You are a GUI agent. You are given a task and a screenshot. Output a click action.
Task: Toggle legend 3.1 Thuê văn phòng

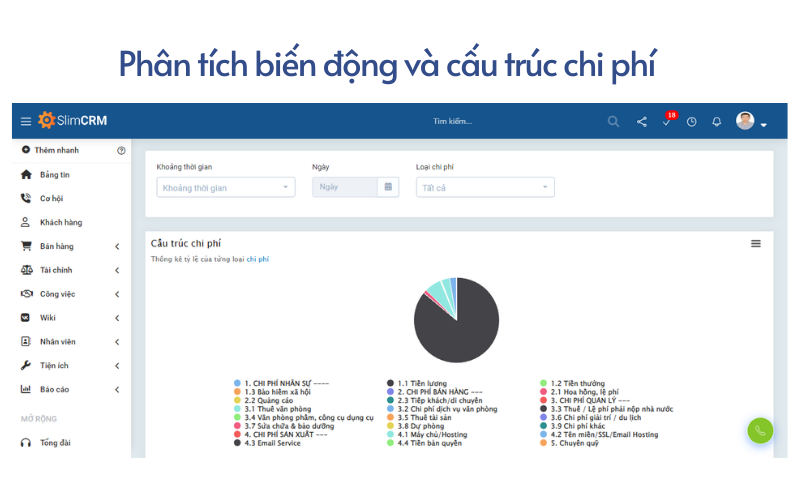[x=272, y=409]
